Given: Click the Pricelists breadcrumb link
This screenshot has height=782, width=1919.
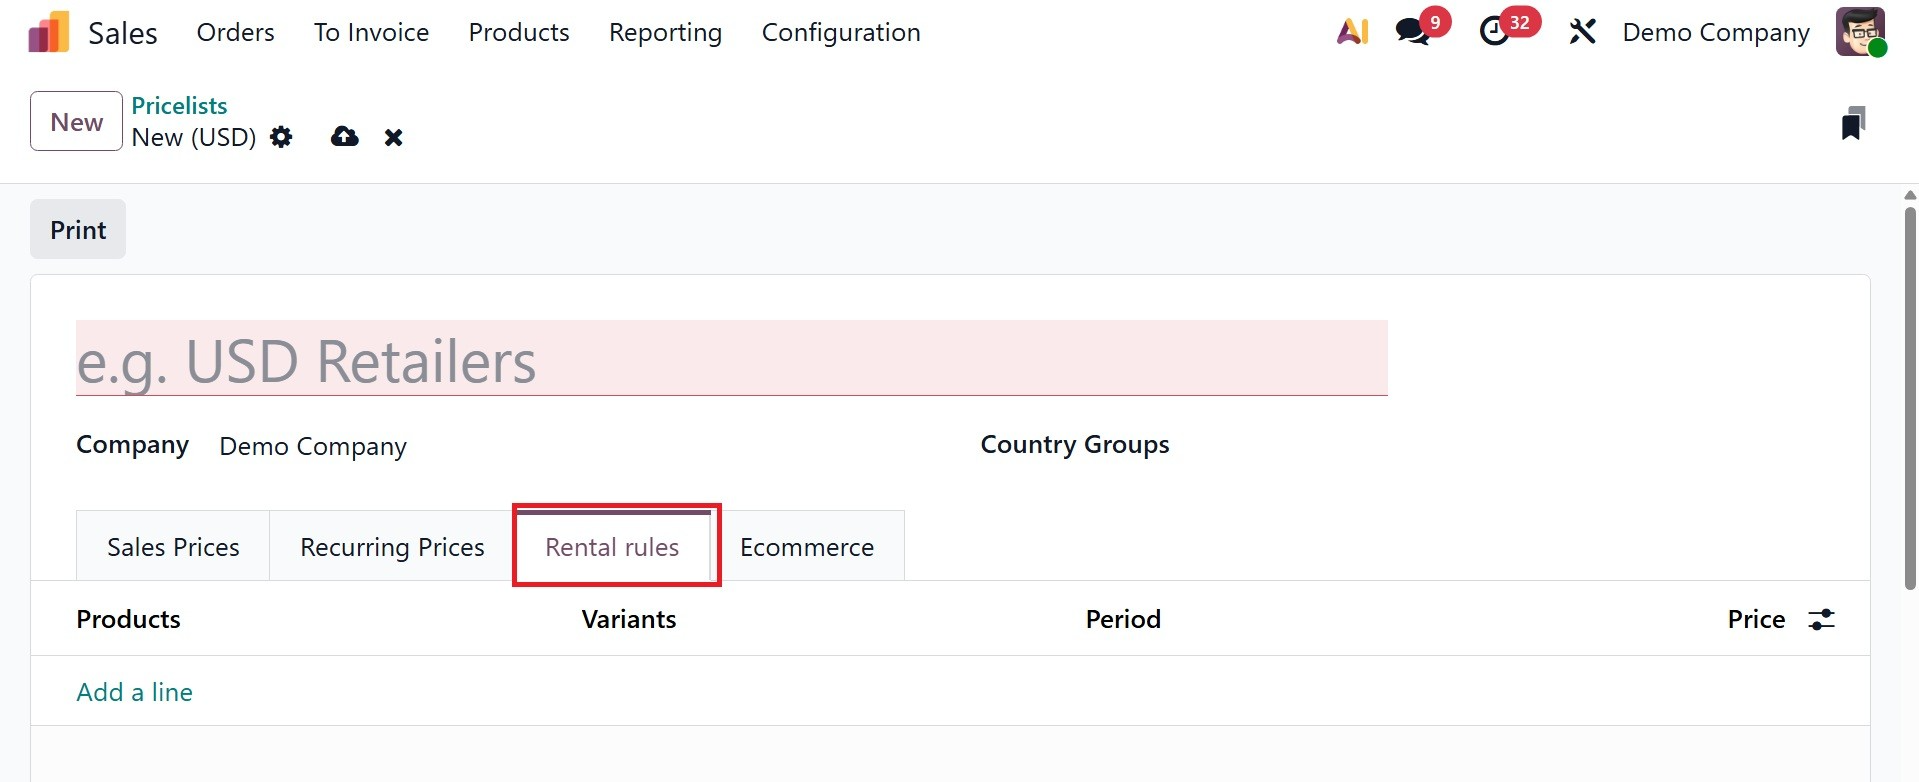Looking at the screenshot, I should tap(179, 106).
